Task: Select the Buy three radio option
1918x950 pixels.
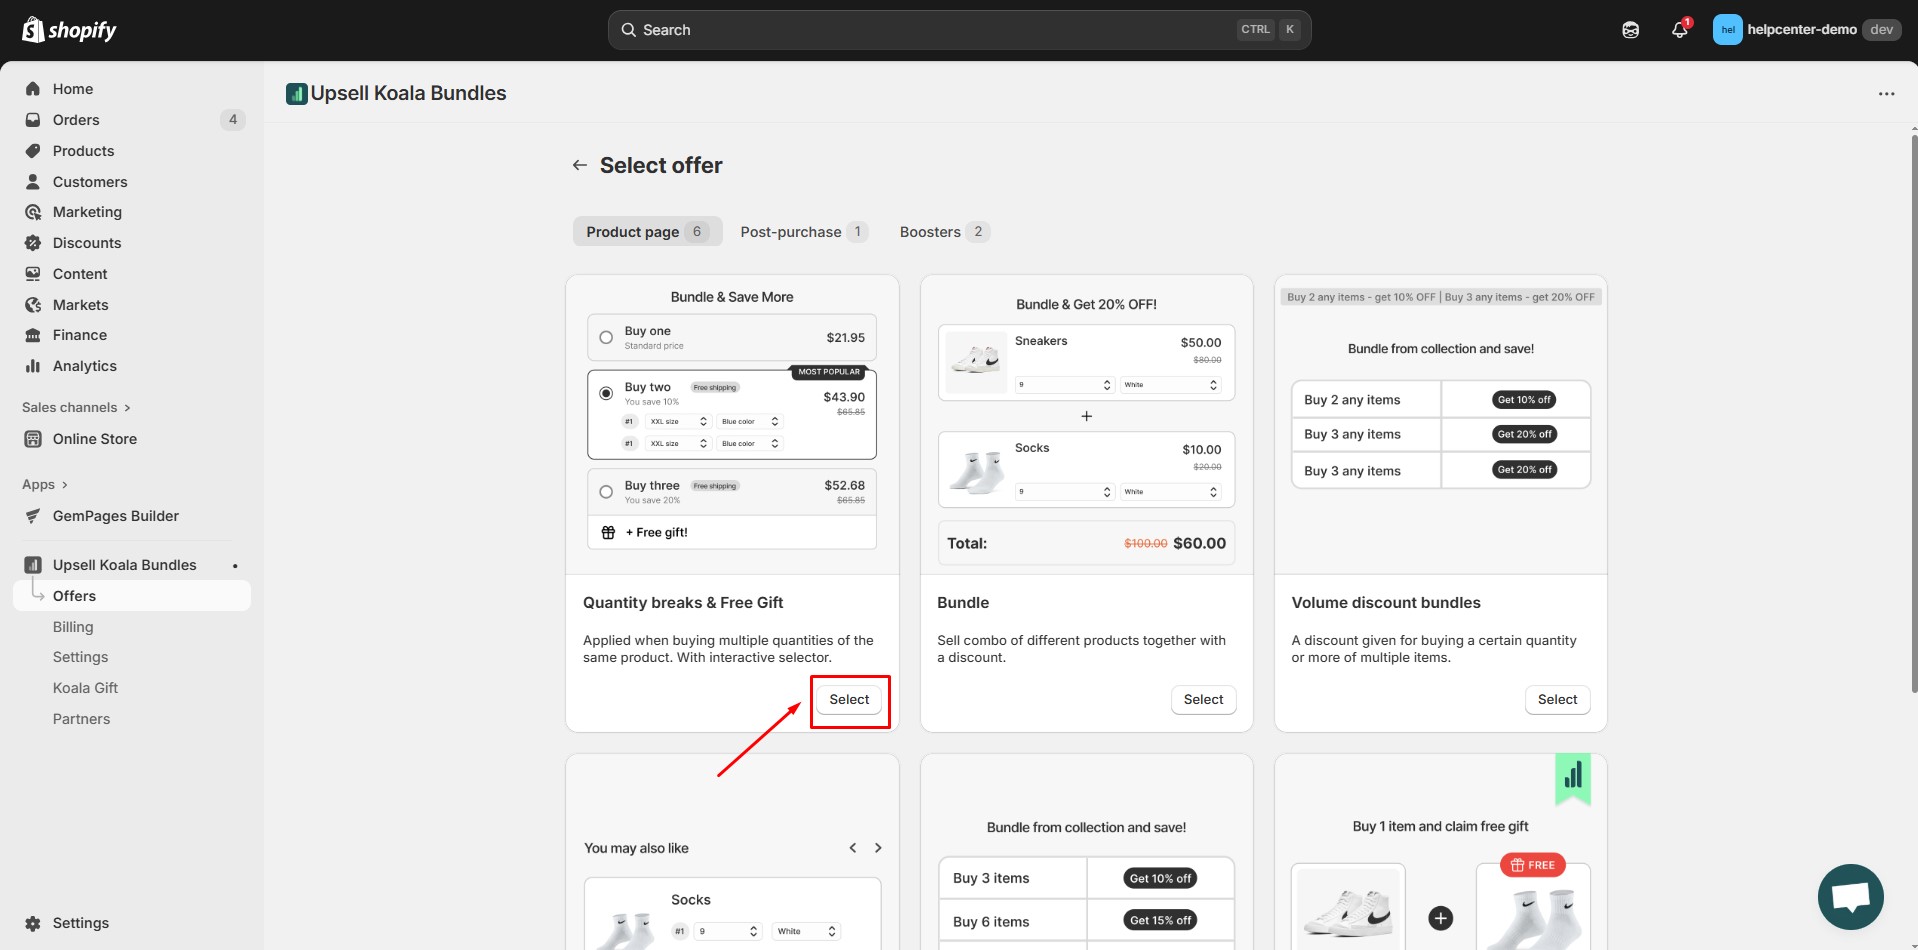Action: [606, 492]
